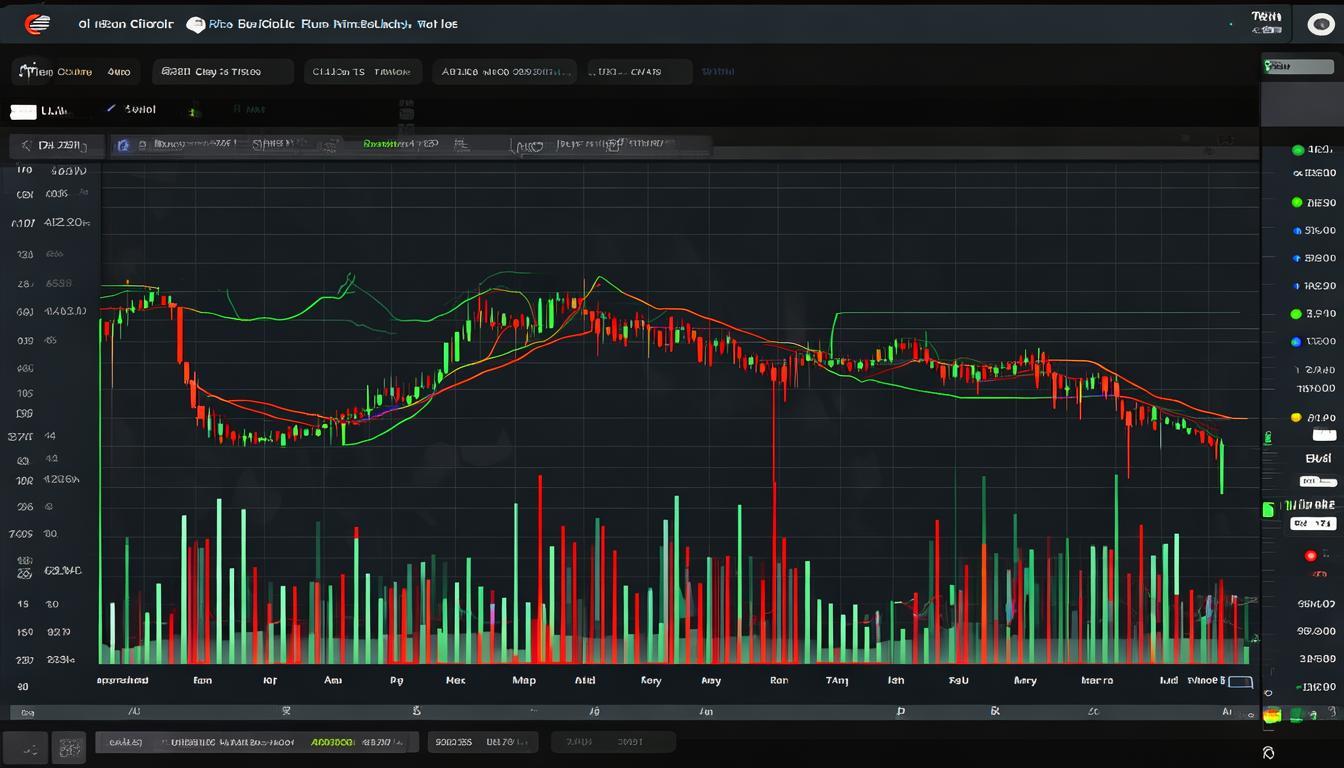Click the pen icon beside the white rectangle
Screen dimensions: 1344x768
coord(110,108)
